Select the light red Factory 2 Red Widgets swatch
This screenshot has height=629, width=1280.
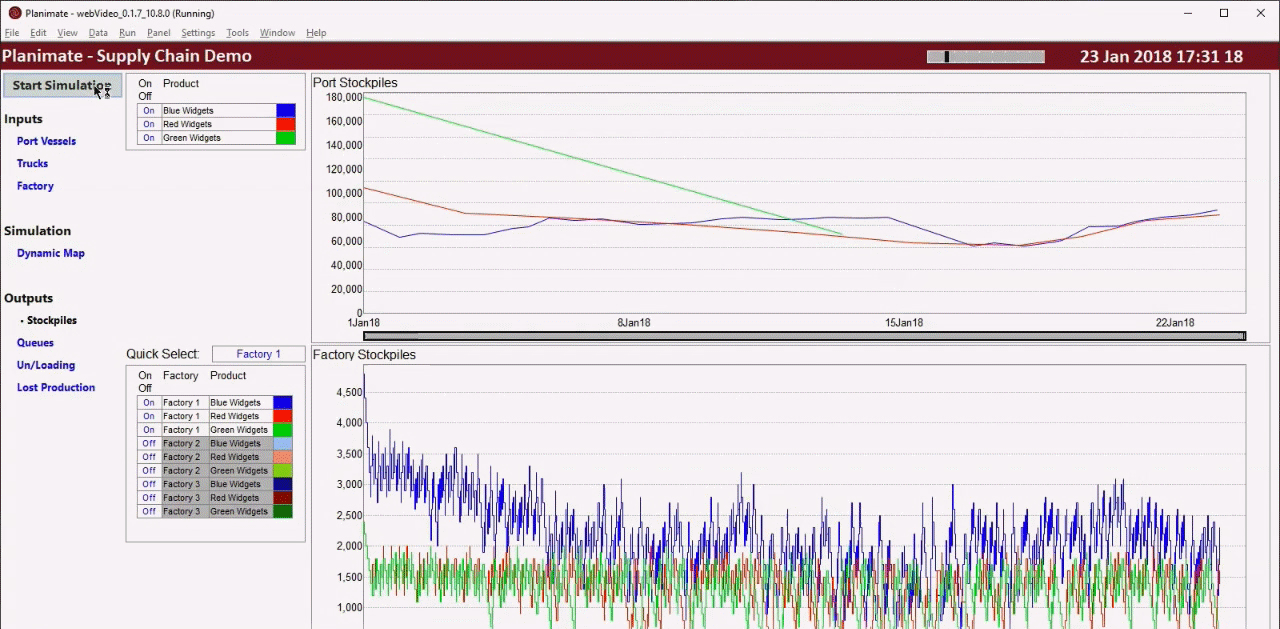[283, 457]
